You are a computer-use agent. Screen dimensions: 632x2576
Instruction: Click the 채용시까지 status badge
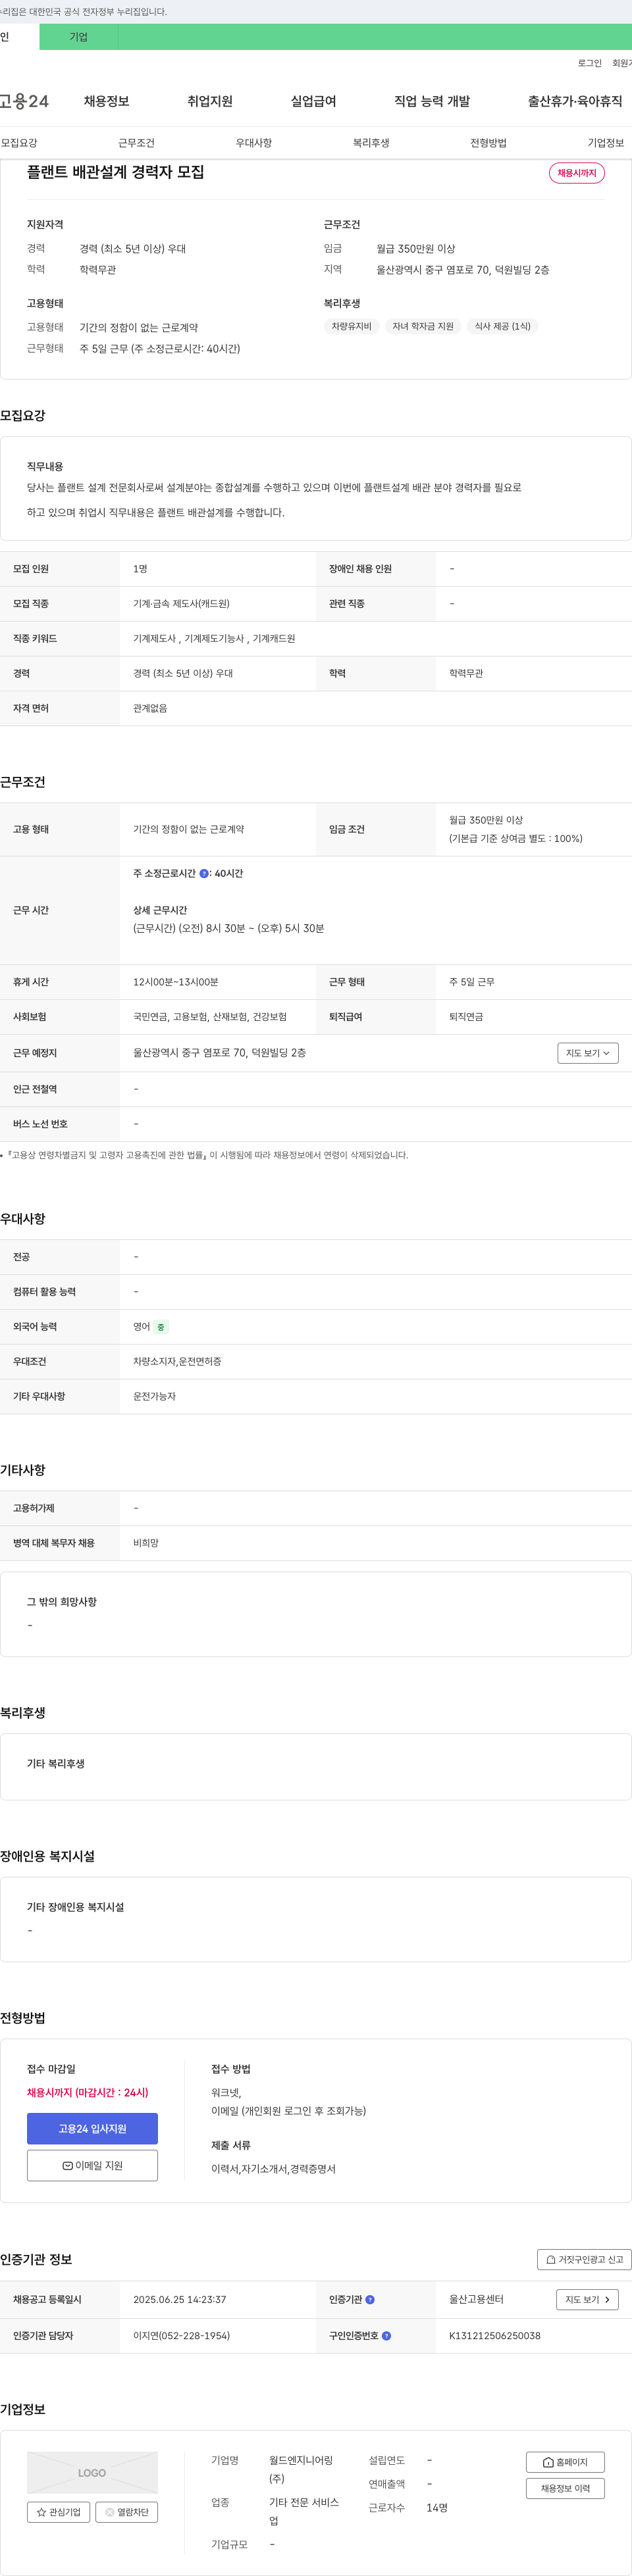pyautogui.click(x=577, y=173)
